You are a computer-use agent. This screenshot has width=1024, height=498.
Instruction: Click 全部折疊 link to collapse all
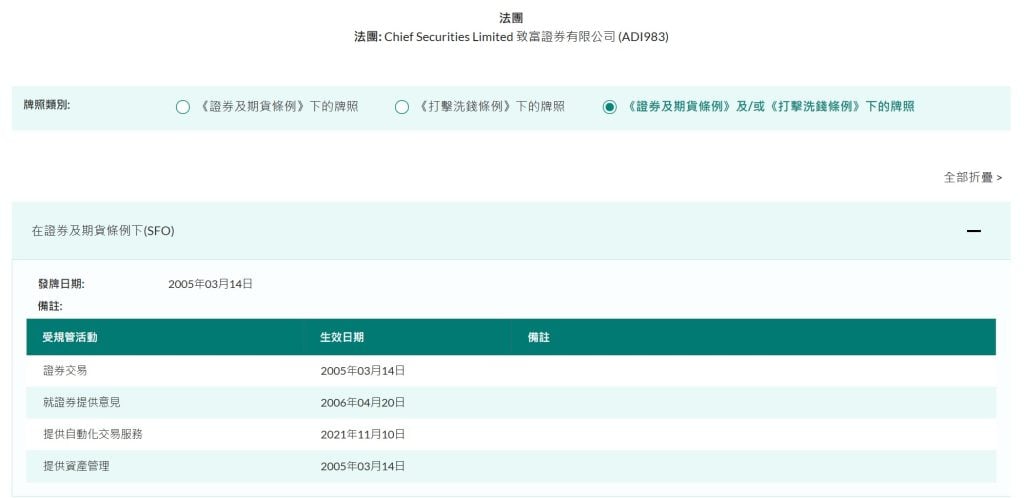[x=972, y=177]
